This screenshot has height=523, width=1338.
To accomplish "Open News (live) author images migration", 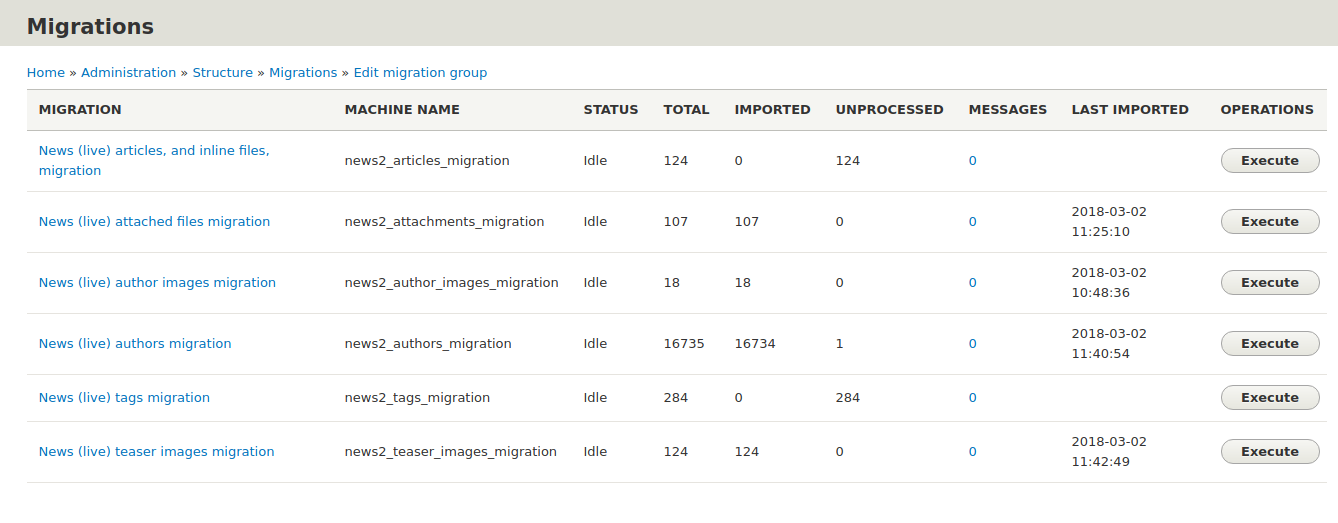I will 157,283.
